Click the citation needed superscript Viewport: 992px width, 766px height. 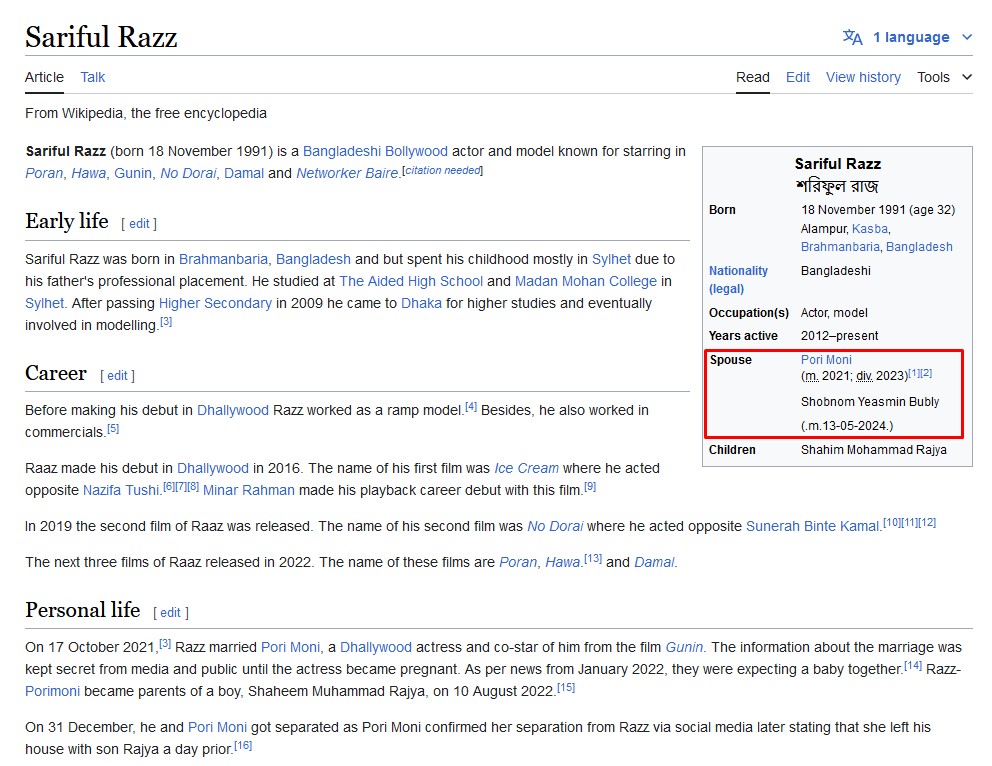[x=442, y=171]
